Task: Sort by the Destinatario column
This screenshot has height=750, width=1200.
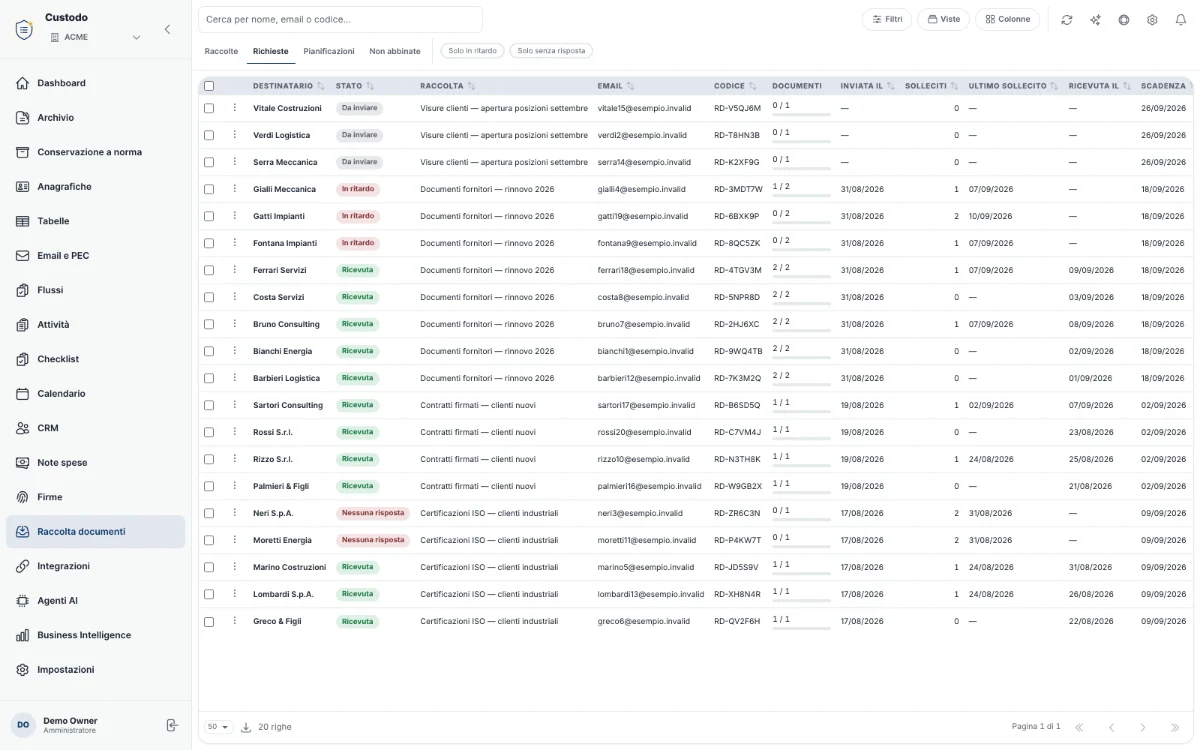Action: (x=288, y=86)
